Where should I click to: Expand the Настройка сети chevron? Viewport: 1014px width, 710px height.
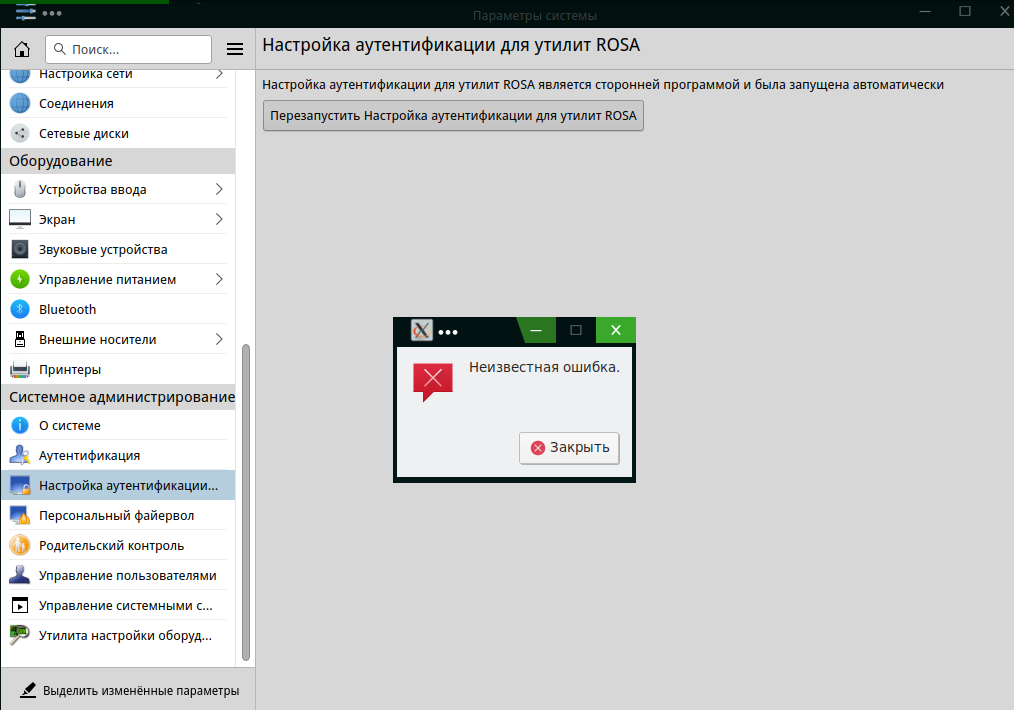pos(219,74)
